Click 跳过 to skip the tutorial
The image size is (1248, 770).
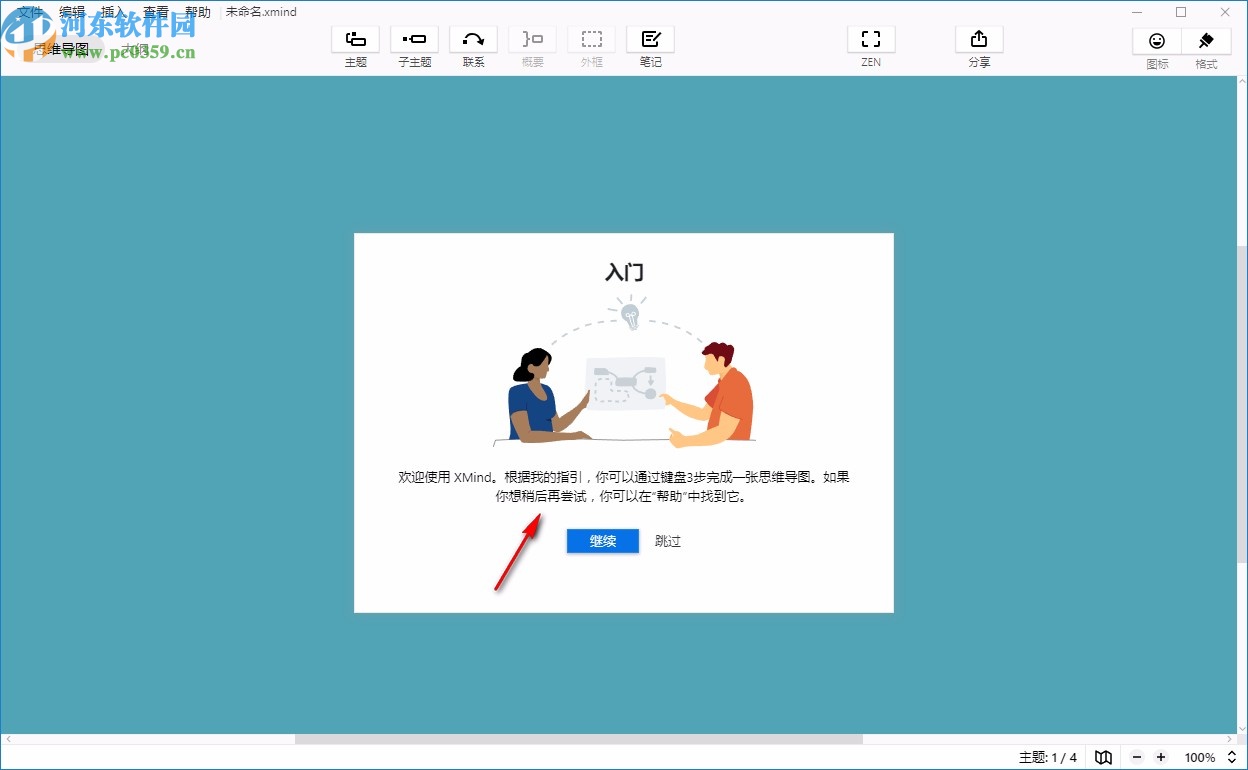[x=667, y=541]
